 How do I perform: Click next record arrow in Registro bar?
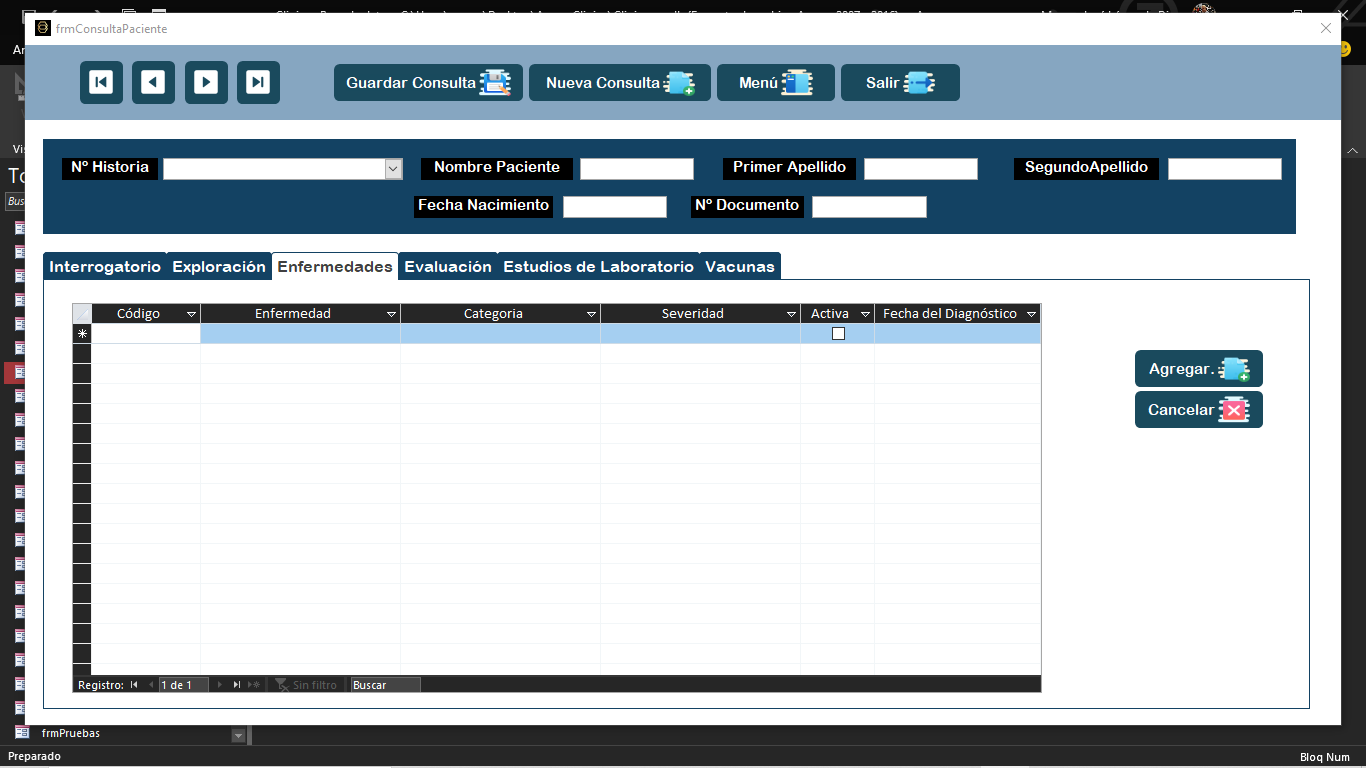tap(220, 685)
